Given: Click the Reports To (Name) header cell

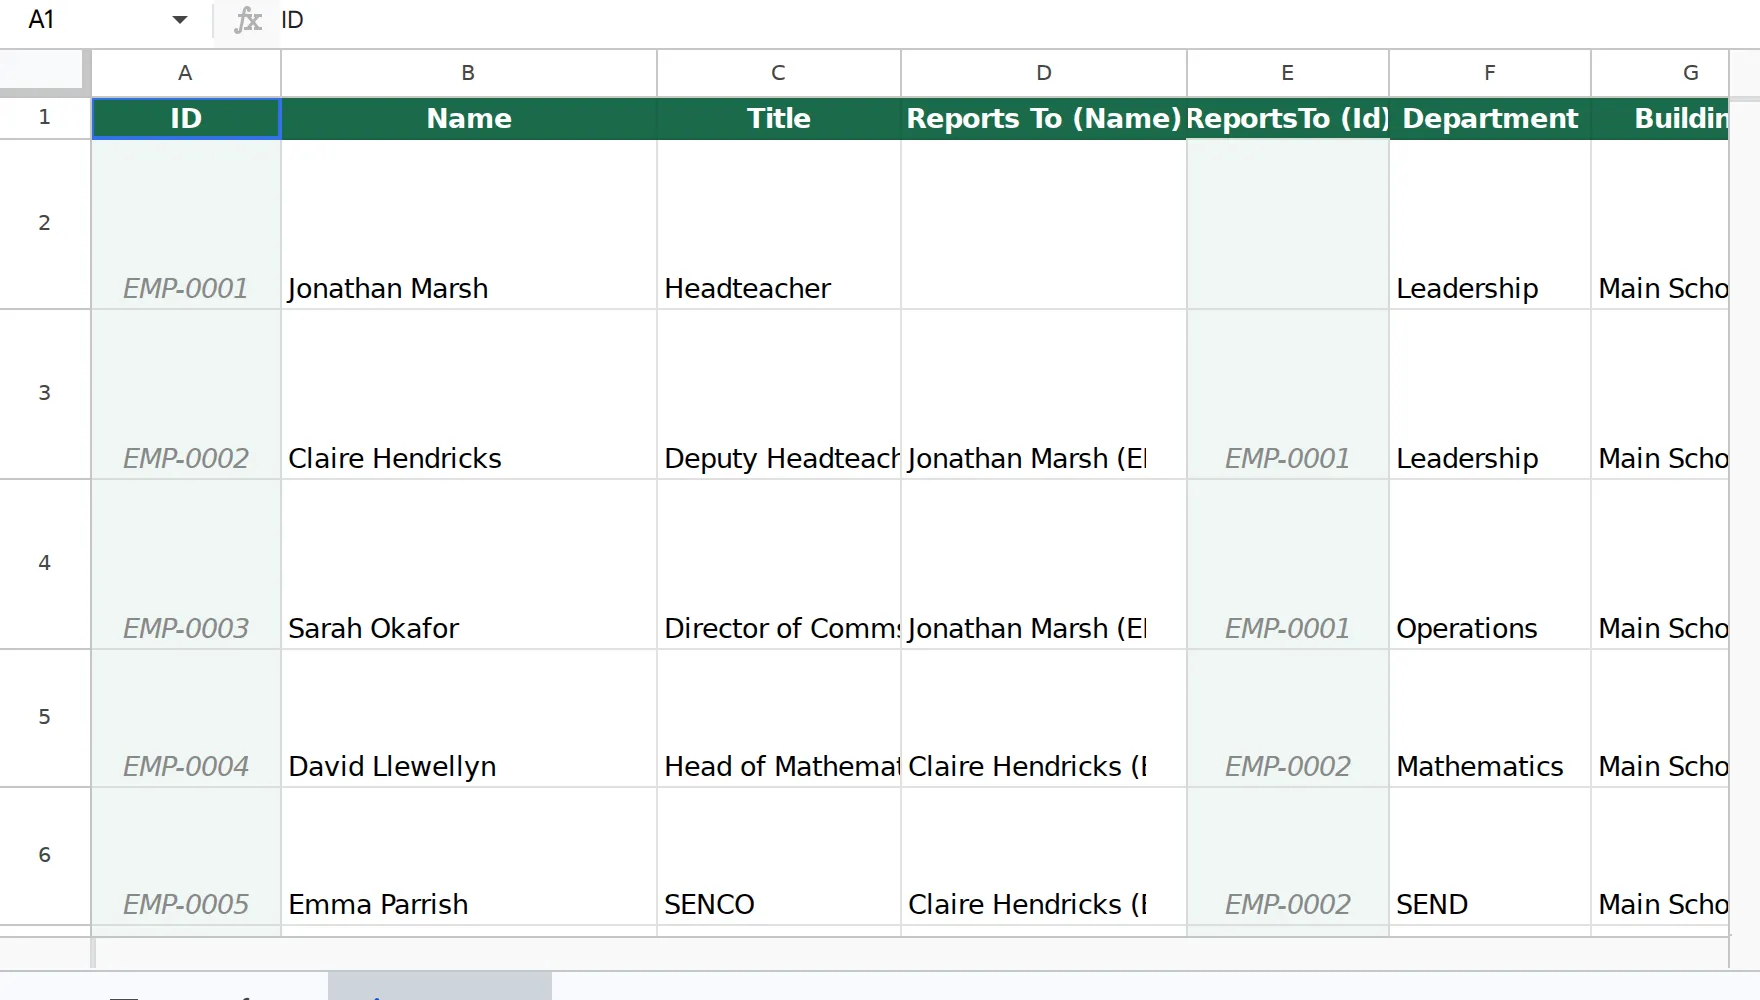Looking at the screenshot, I should 1044,118.
